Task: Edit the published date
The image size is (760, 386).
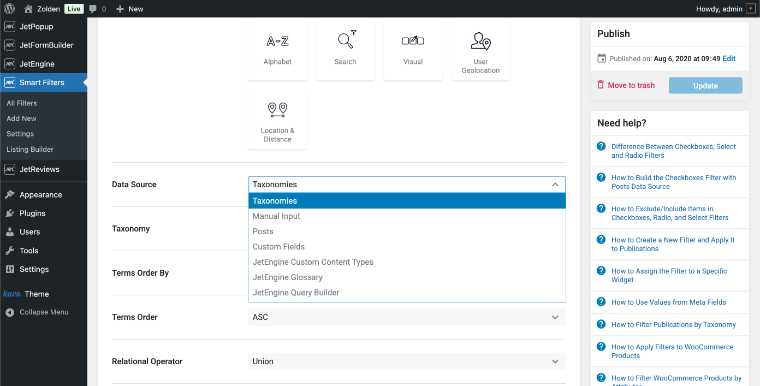Action: click(x=729, y=59)
